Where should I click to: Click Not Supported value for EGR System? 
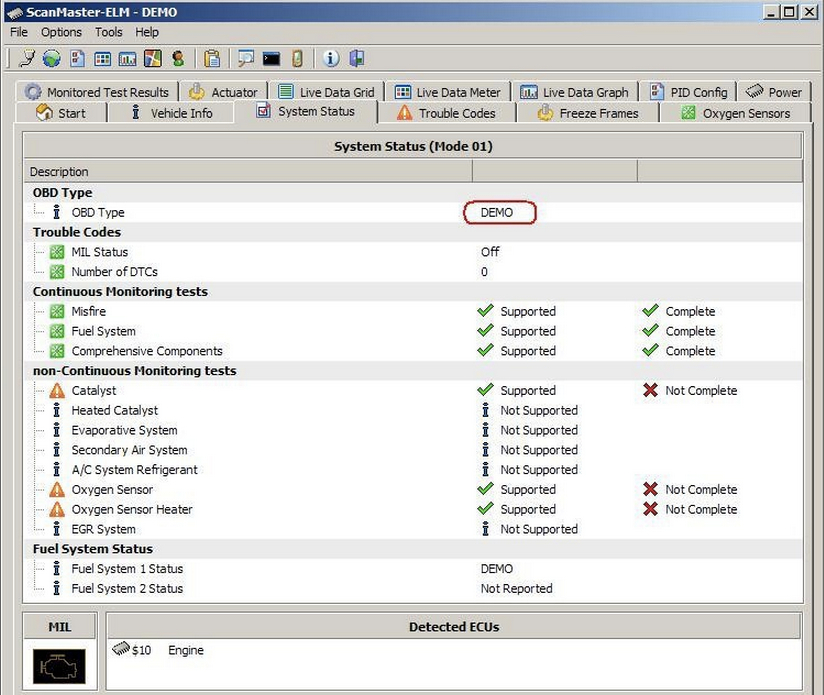coord(539,530)
